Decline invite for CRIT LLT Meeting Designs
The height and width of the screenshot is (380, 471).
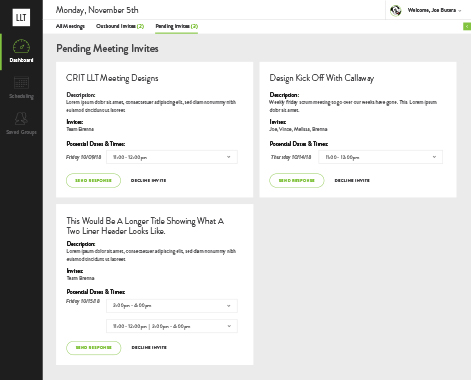pyautogui.click(x=148, y=180)
